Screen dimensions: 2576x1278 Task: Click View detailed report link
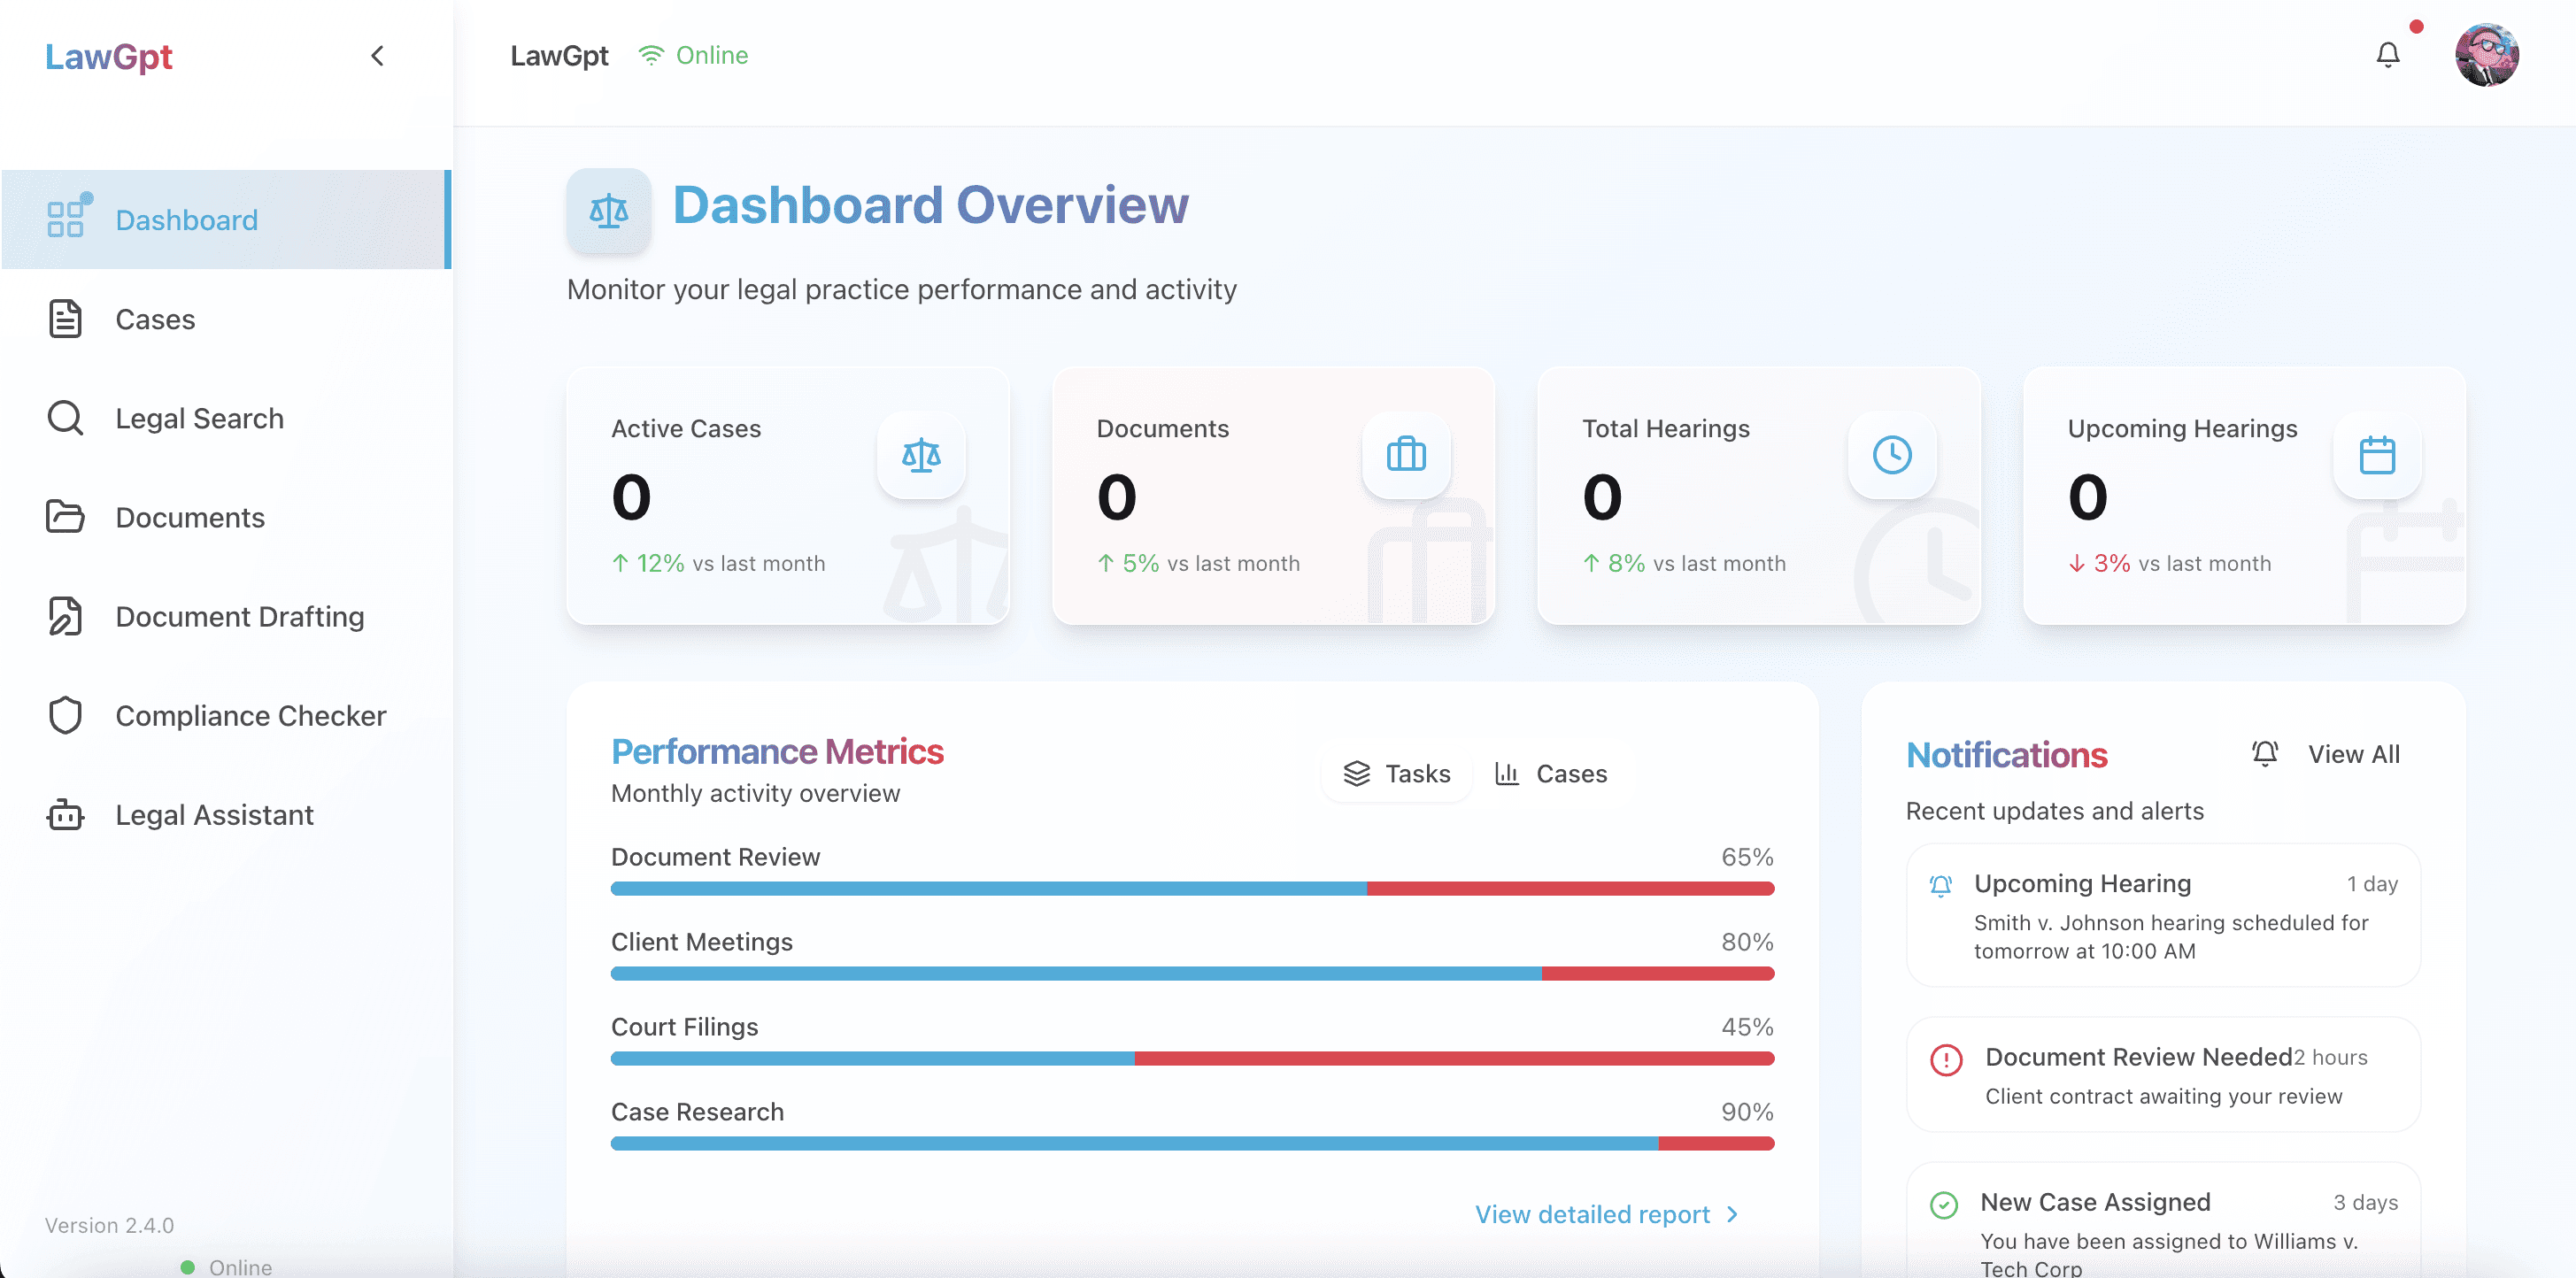click(x=1606, y=1214)
